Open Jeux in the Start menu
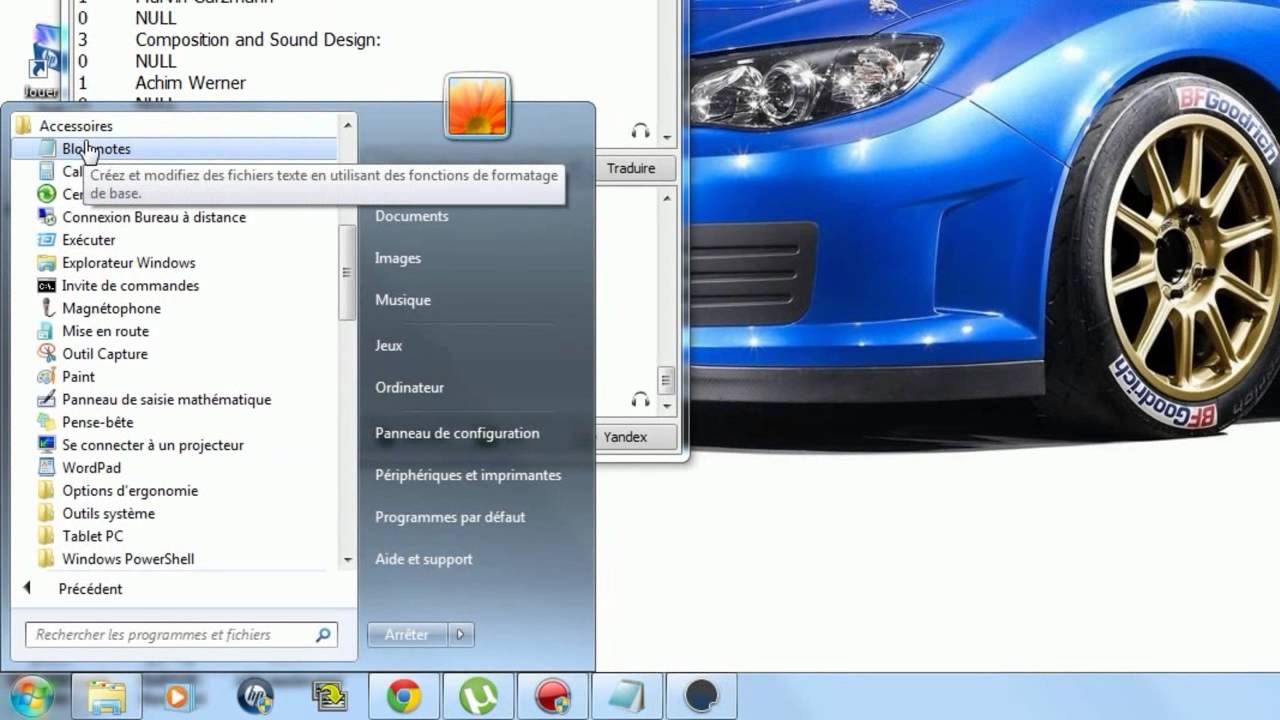The image size is (1280, 720). (389, 345)
